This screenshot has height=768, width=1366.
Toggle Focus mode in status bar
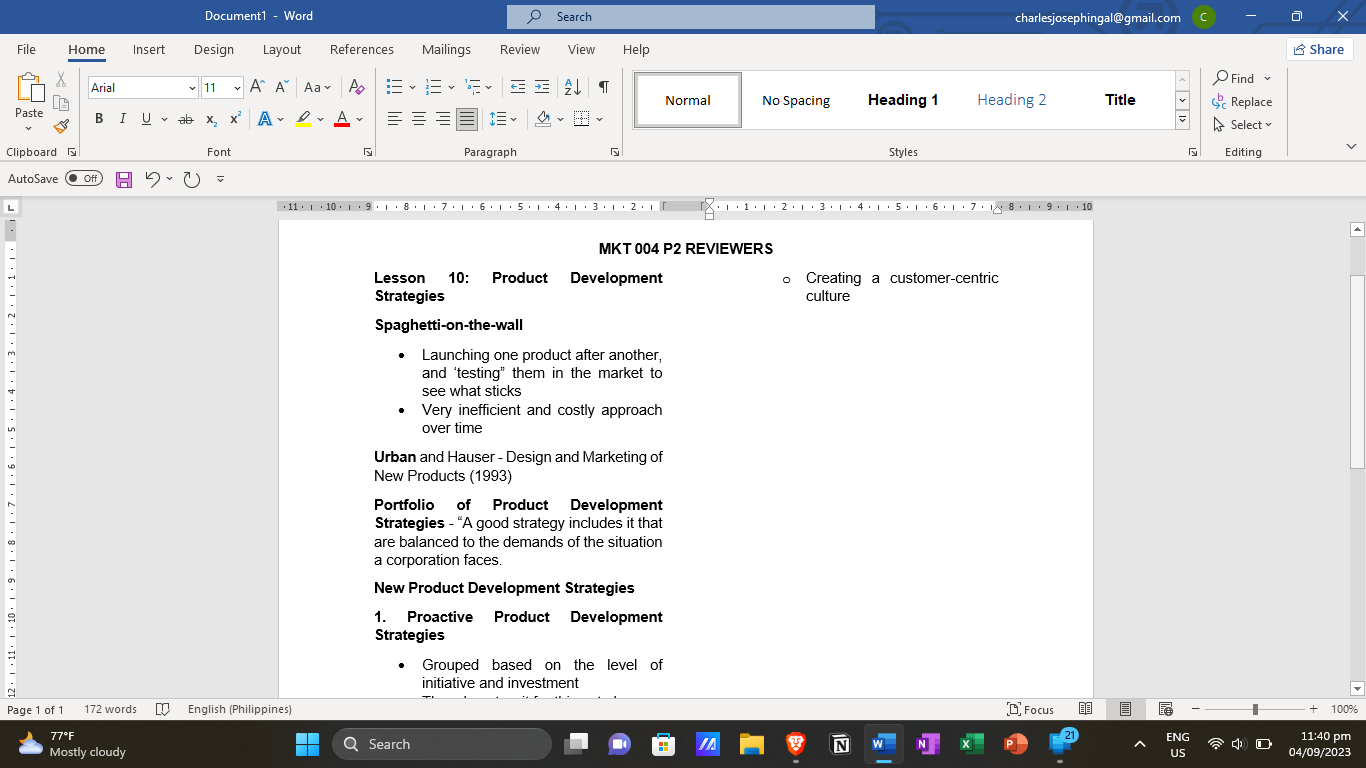point(1033,709)
